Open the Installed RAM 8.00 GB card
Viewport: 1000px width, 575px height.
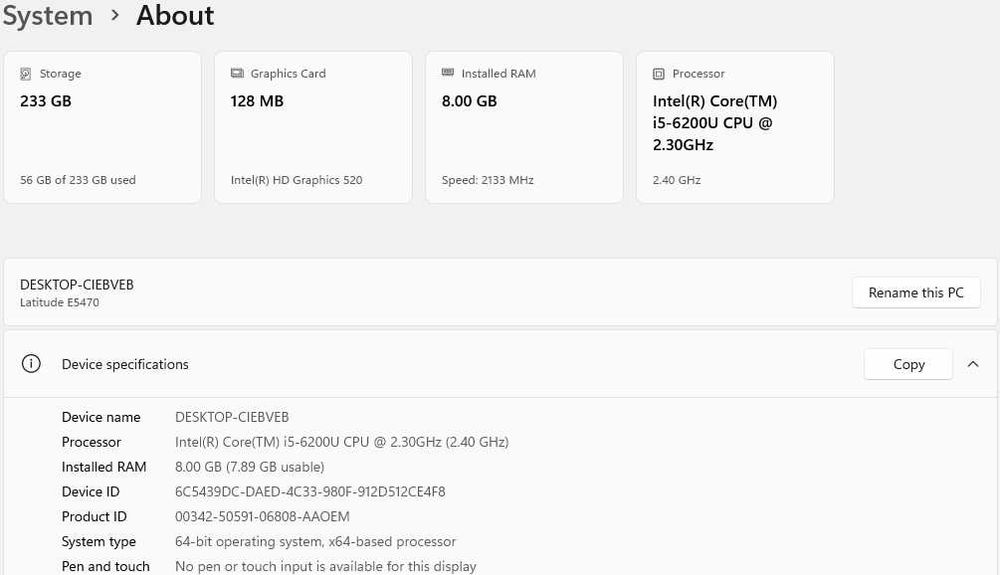524,128
